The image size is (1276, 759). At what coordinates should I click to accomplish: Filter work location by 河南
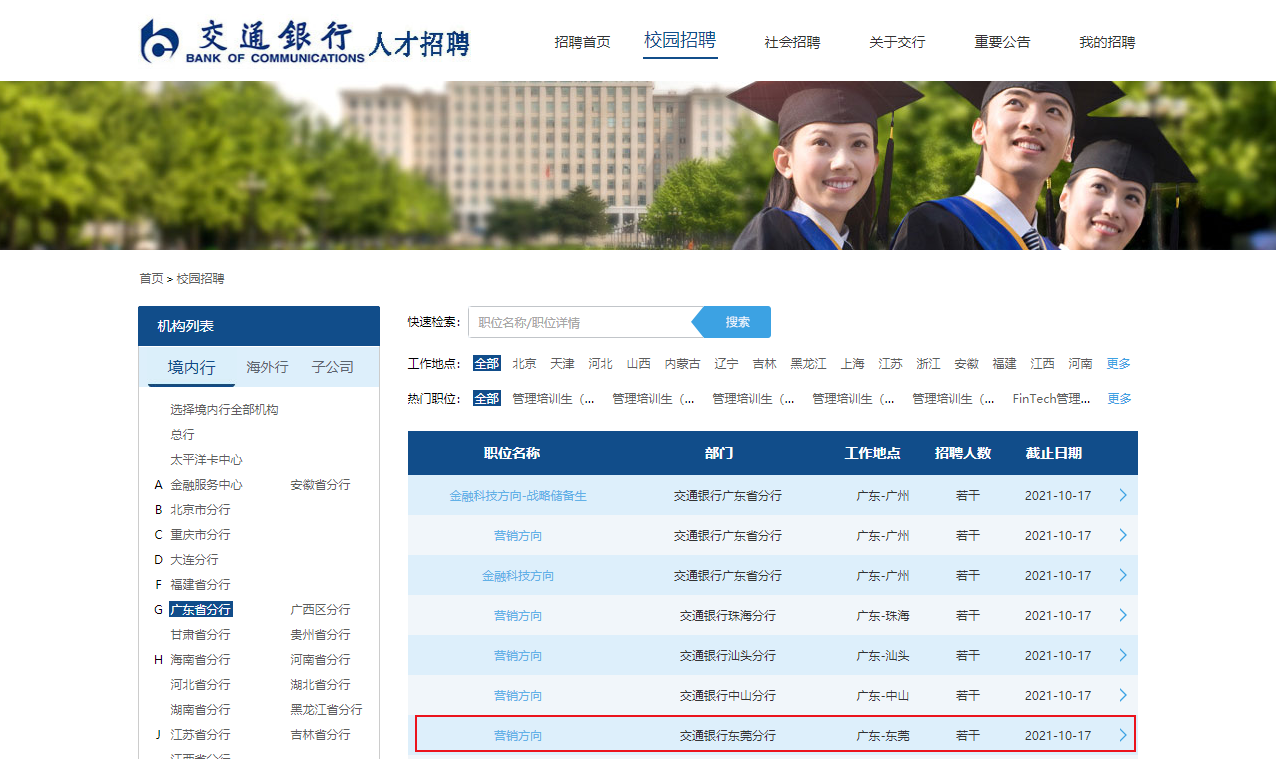coord(1080,364)
